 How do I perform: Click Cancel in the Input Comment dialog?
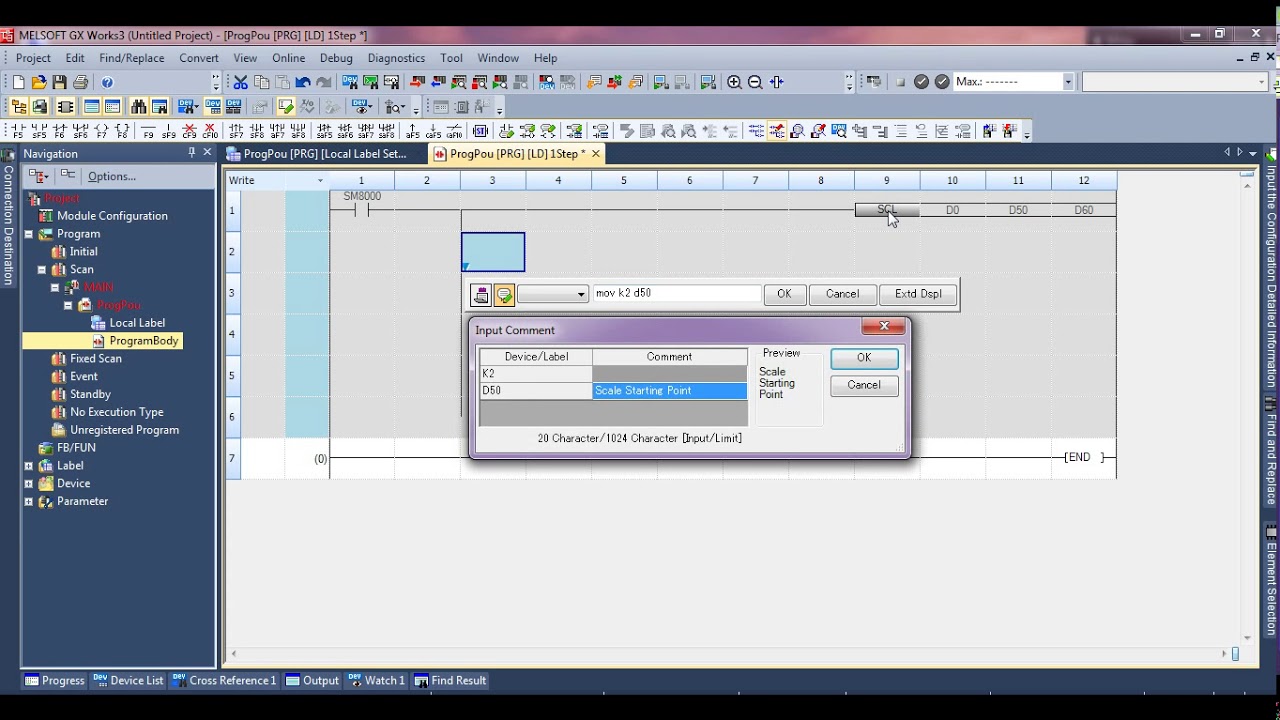pos(864,385)
